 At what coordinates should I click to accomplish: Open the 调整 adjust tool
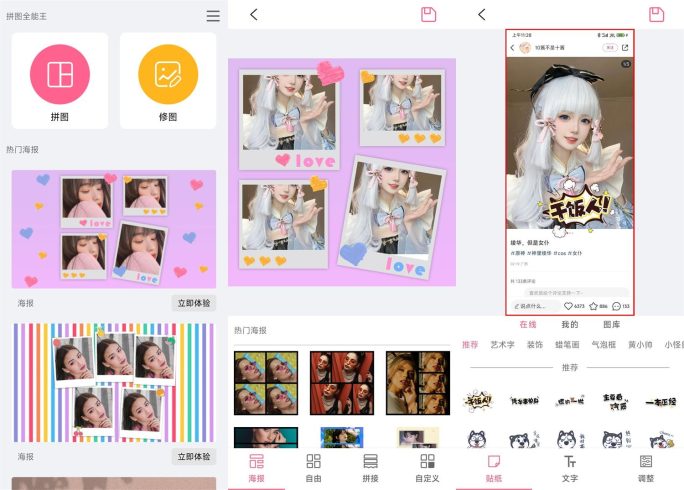[646, 468]
